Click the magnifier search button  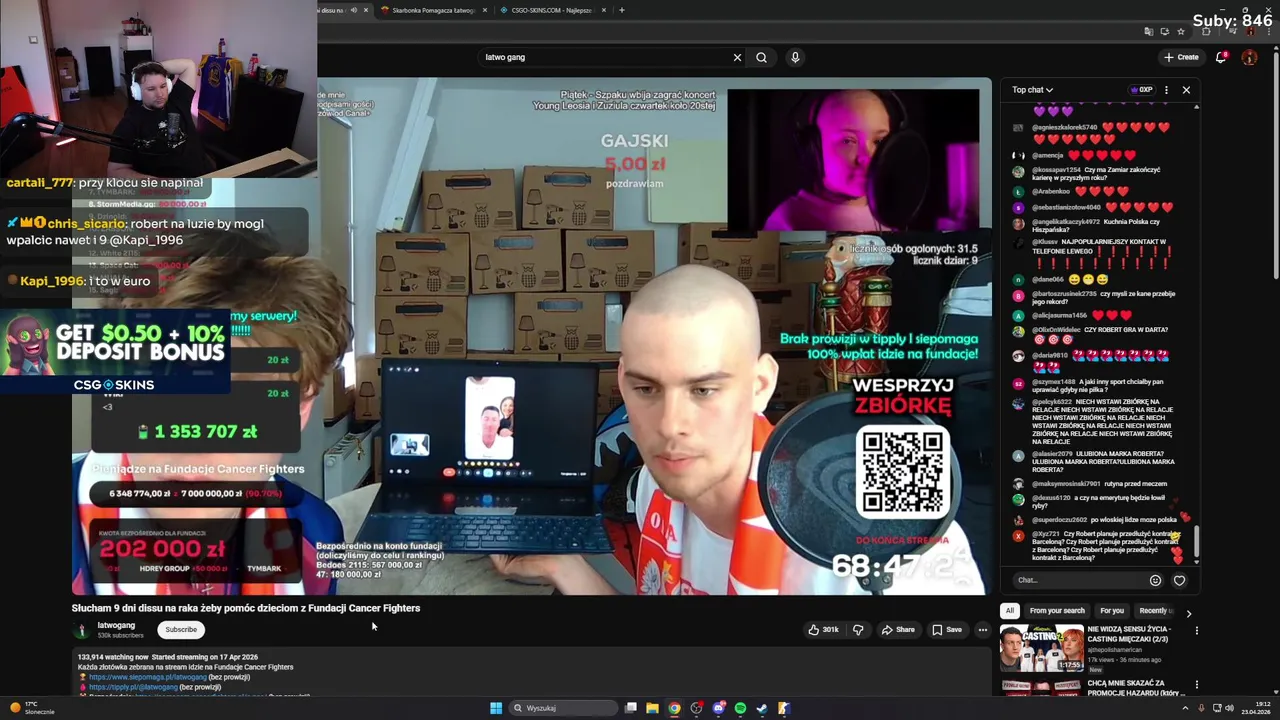coord(761,57)
